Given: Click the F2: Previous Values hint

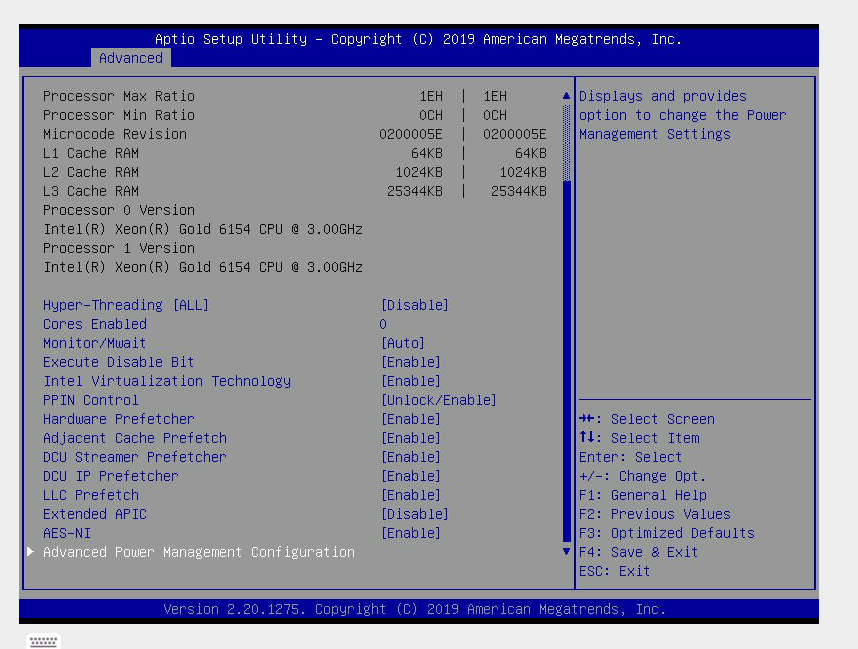Looking at the screenshot, I should tap(654, 514).
